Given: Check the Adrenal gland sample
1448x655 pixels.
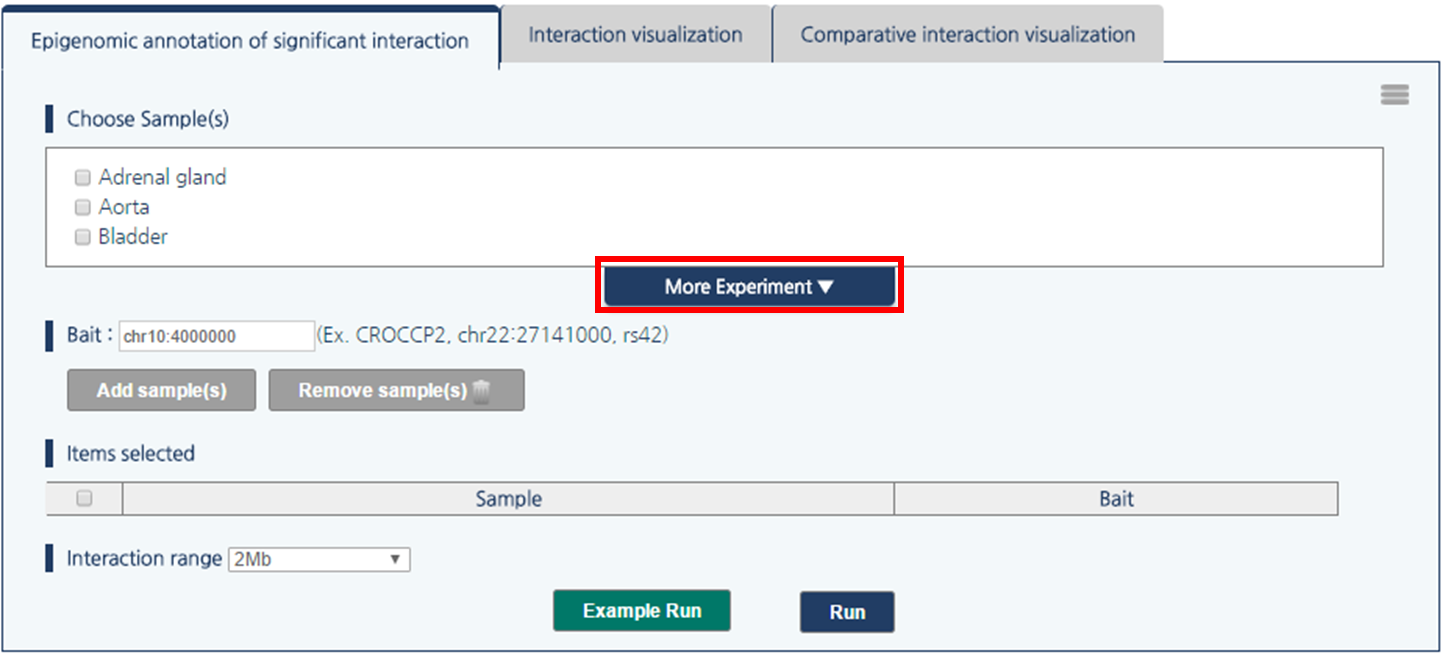Looking at the screenshot, I should click(x=83, y=178).
